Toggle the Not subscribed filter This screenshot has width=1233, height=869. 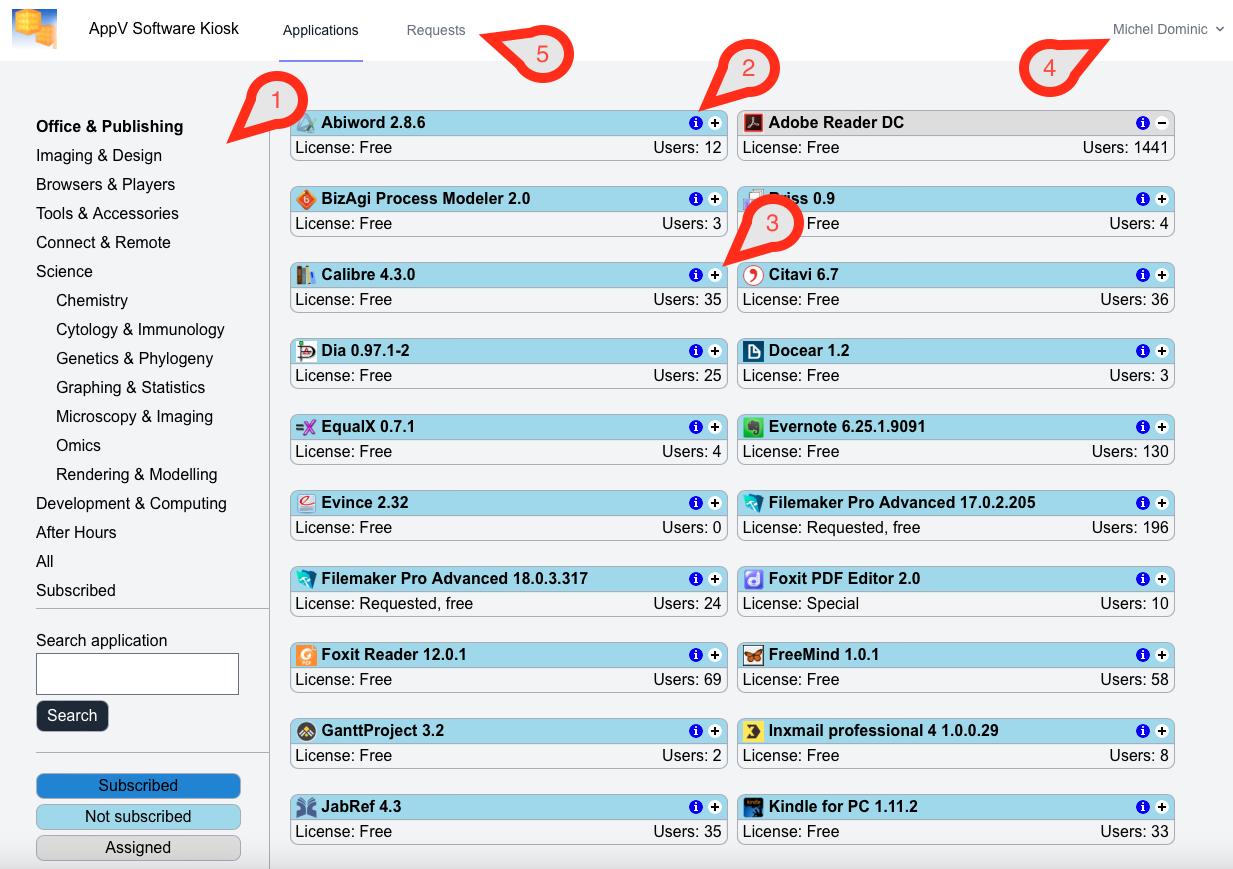138,816
